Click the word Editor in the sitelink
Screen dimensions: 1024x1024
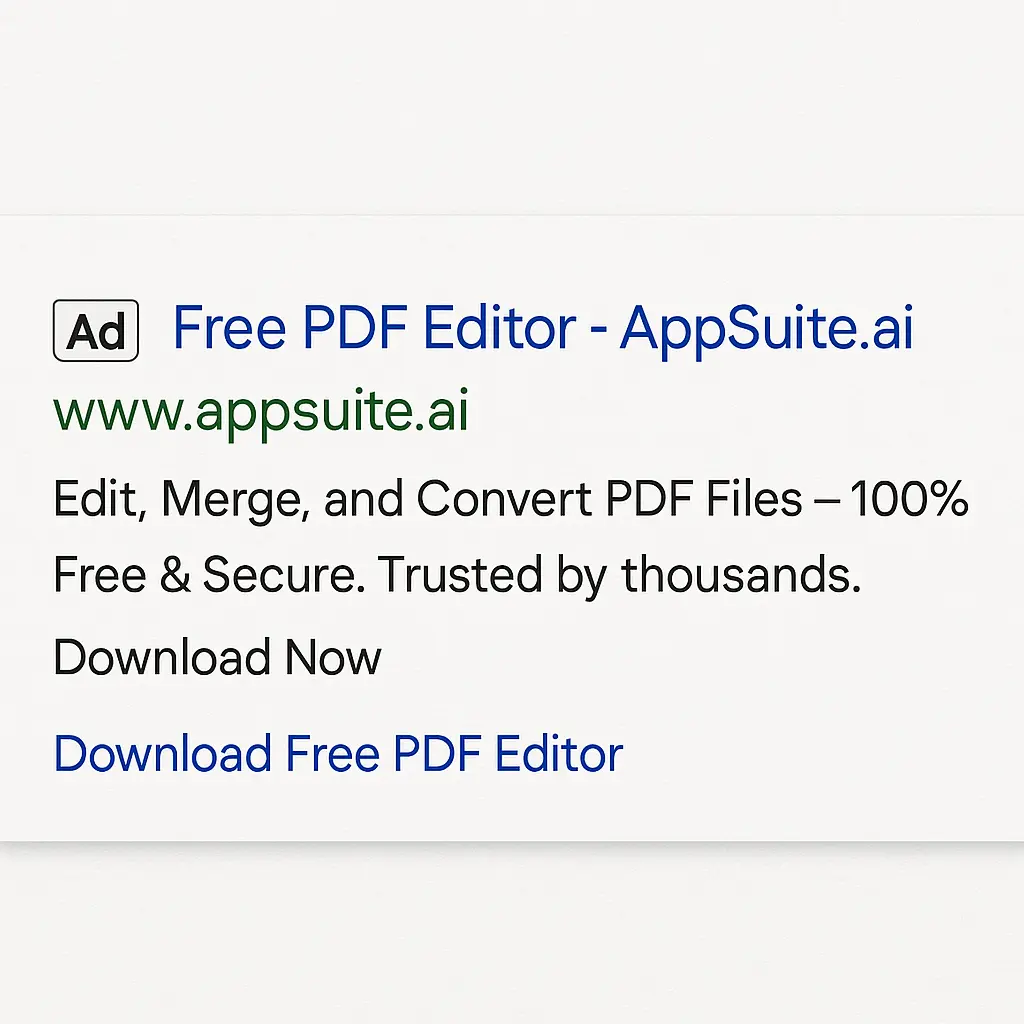click(x=560, y=753)
